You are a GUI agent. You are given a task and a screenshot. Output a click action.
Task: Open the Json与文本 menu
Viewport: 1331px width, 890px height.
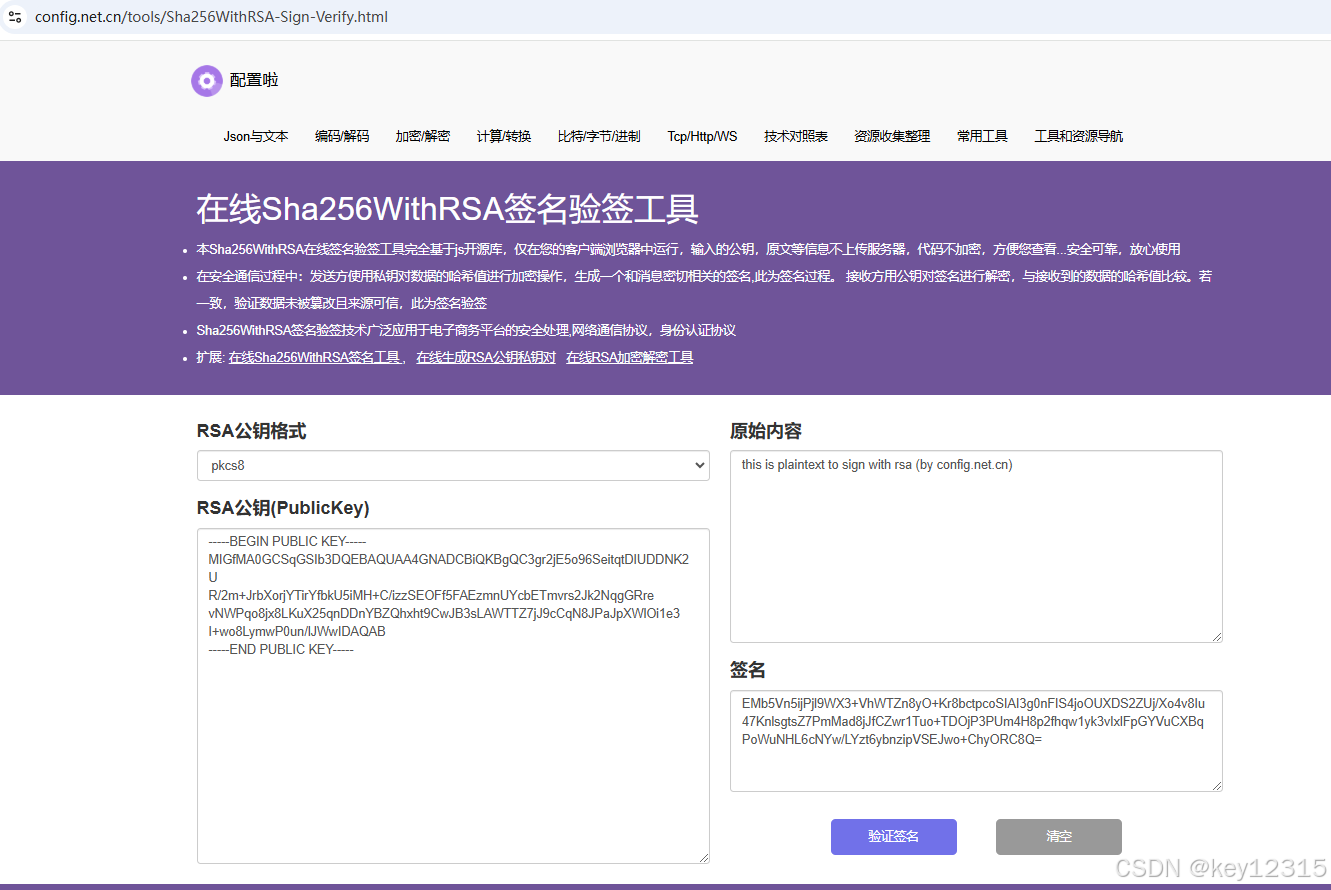pyautogui.click(x=255, y=136)
